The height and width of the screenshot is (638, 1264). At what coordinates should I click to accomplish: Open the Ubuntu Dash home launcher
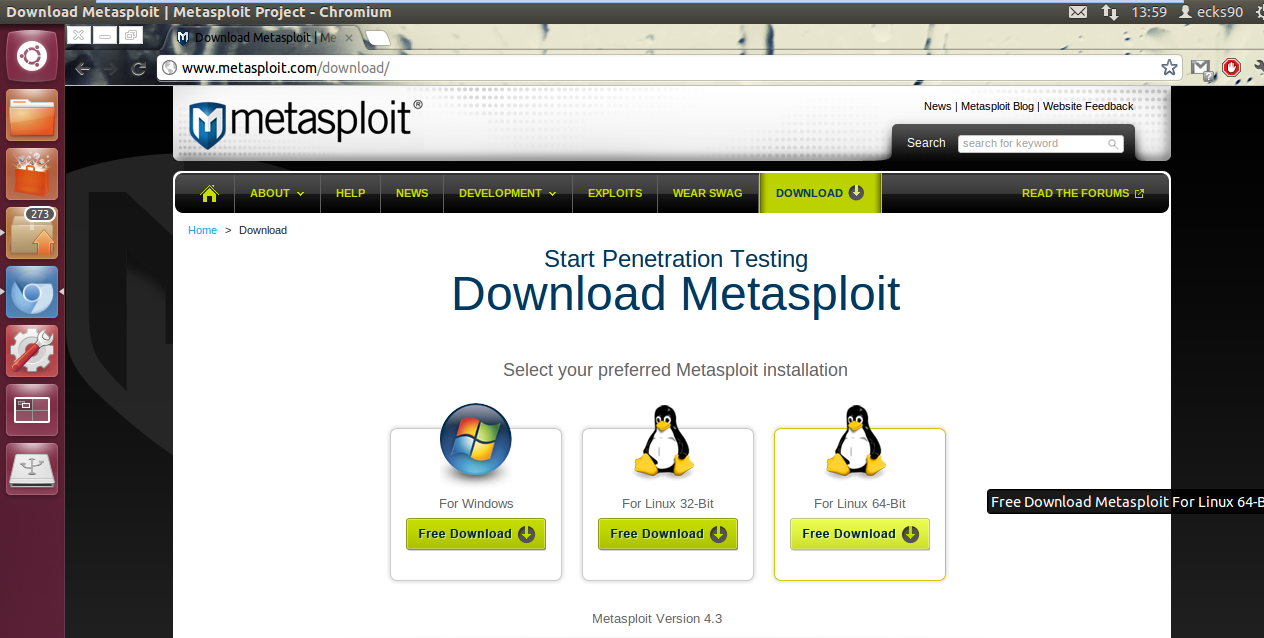pos(32,56)
